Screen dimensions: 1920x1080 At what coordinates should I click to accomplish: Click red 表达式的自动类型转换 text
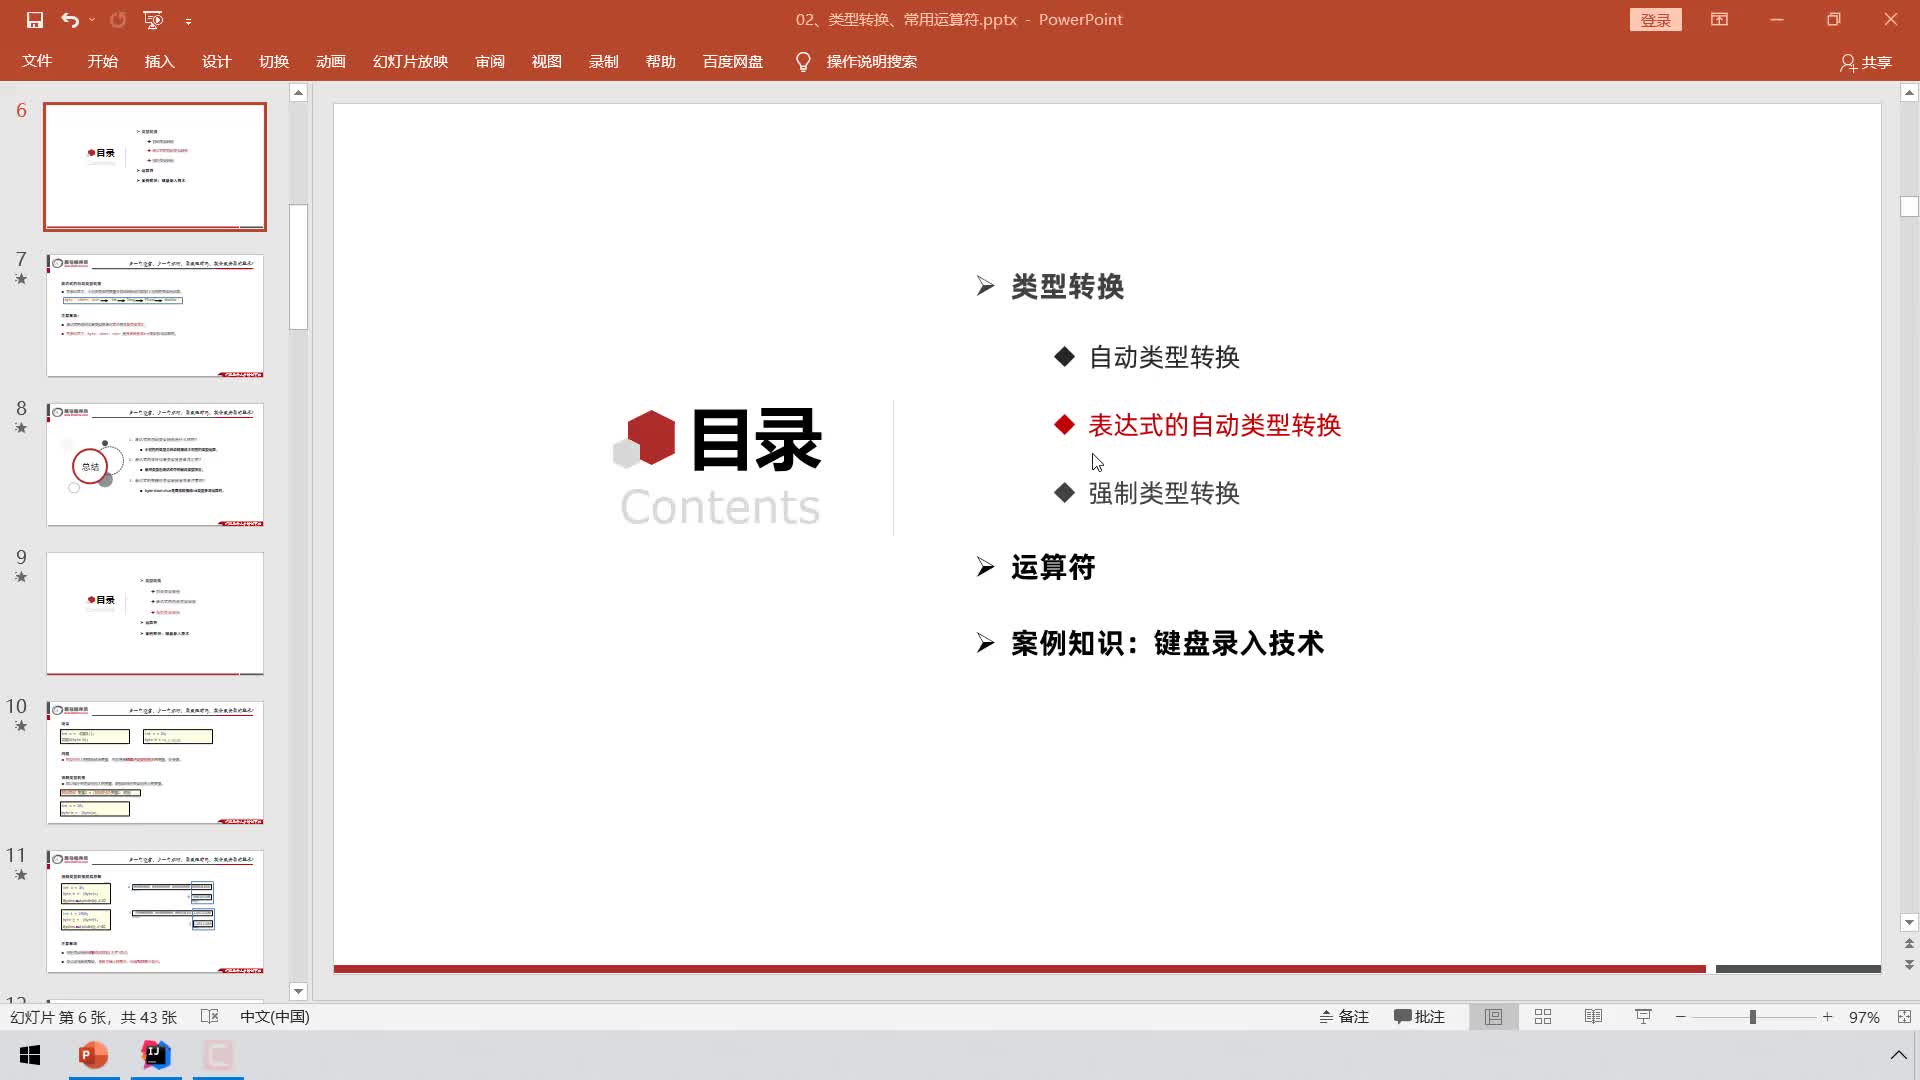[1214, 425]
